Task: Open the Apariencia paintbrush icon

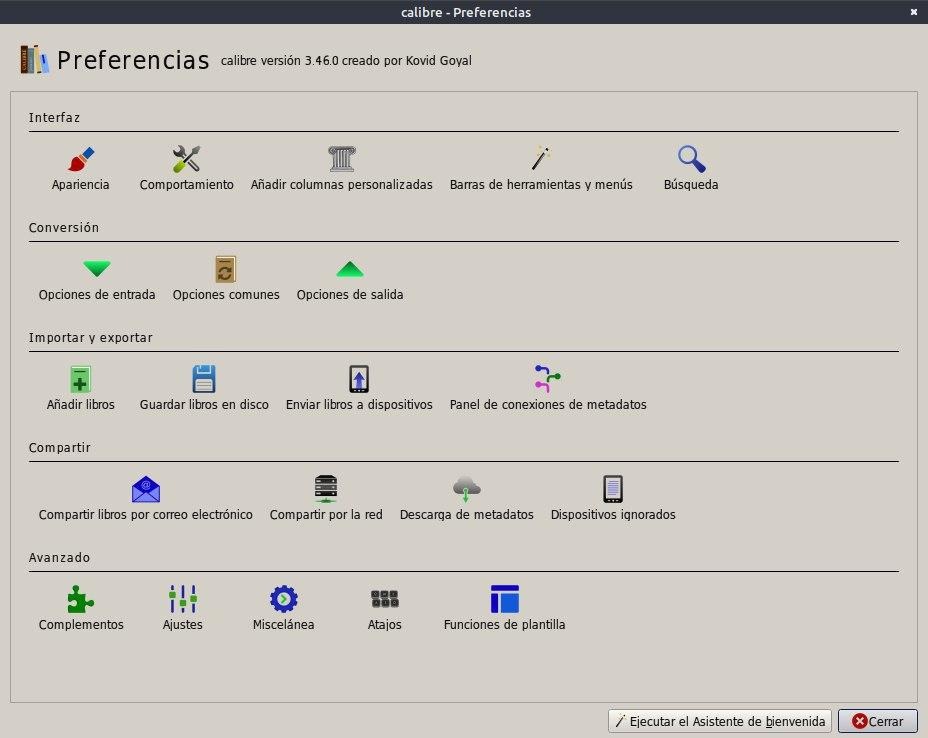Action: tap(80, 159)
